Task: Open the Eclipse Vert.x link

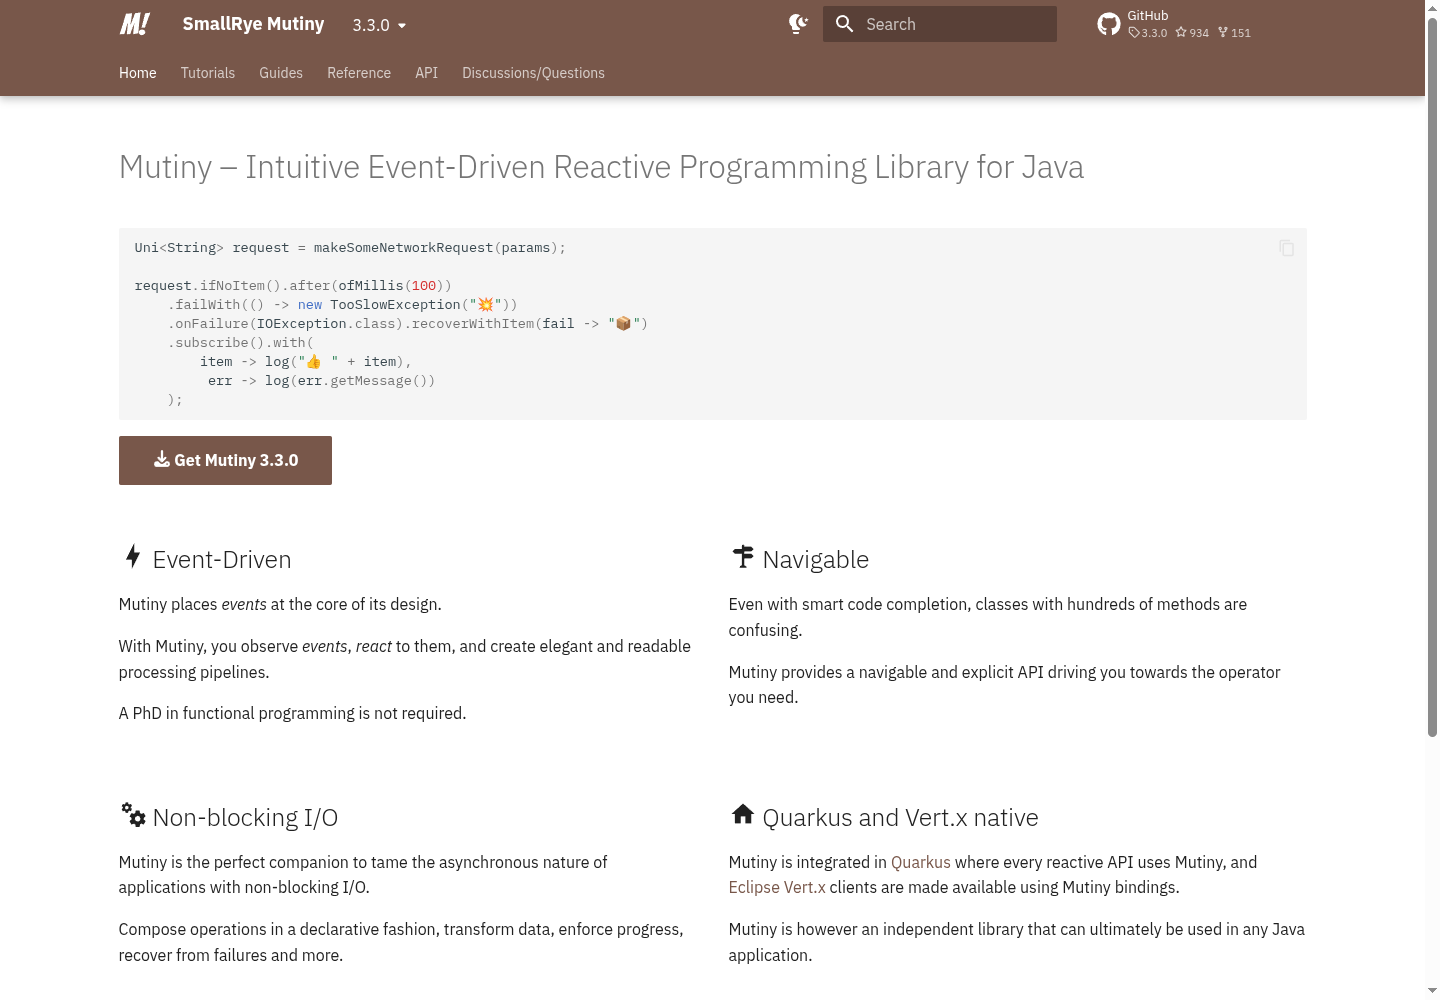Action: [x=777, y=887]
